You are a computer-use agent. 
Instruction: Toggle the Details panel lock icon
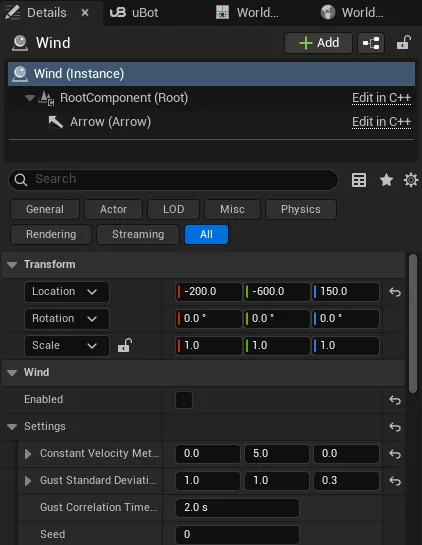pos(404,43)
